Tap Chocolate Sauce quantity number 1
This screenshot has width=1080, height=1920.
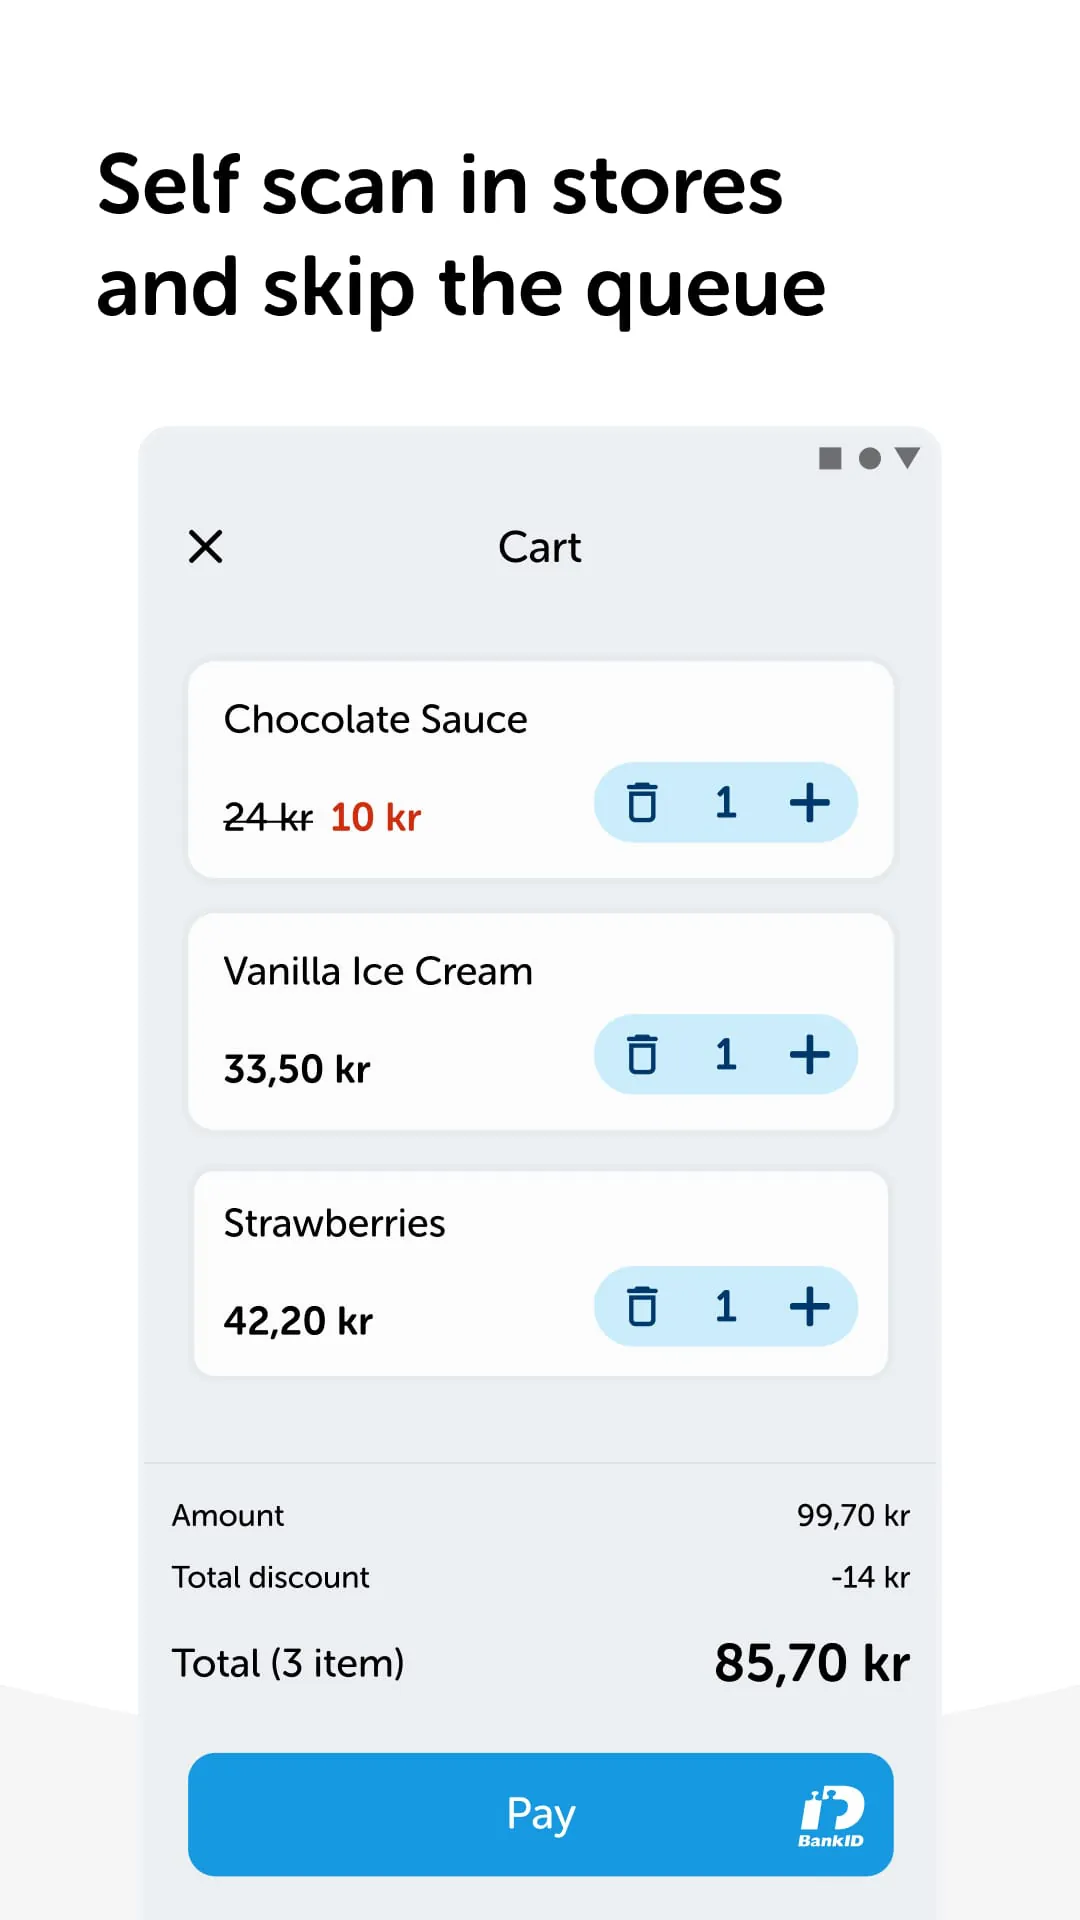click(726, 802)
